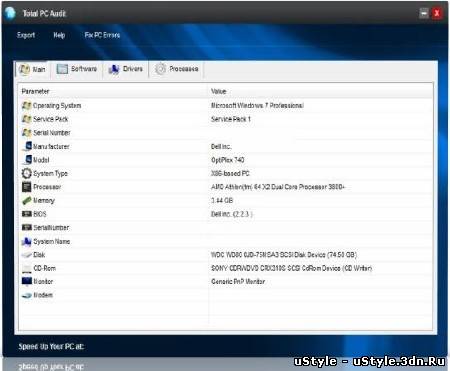
Task: Click the Memory RAM stick icon
Action: [26, 201]
